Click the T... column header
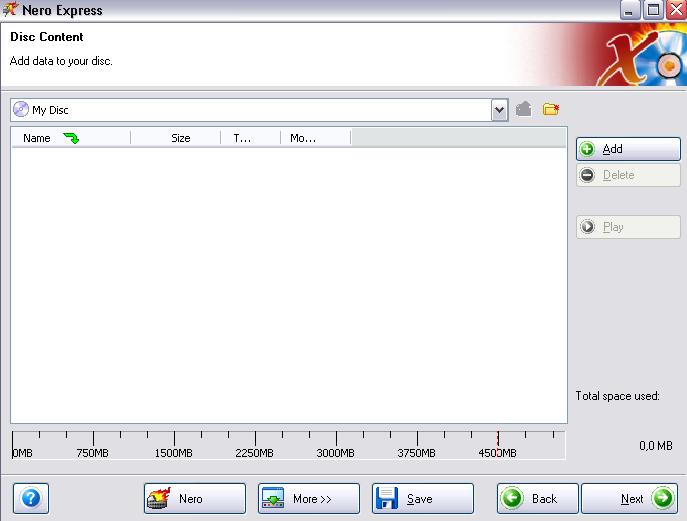The width and height of the screenshot is (687, 521). point(250,138)
